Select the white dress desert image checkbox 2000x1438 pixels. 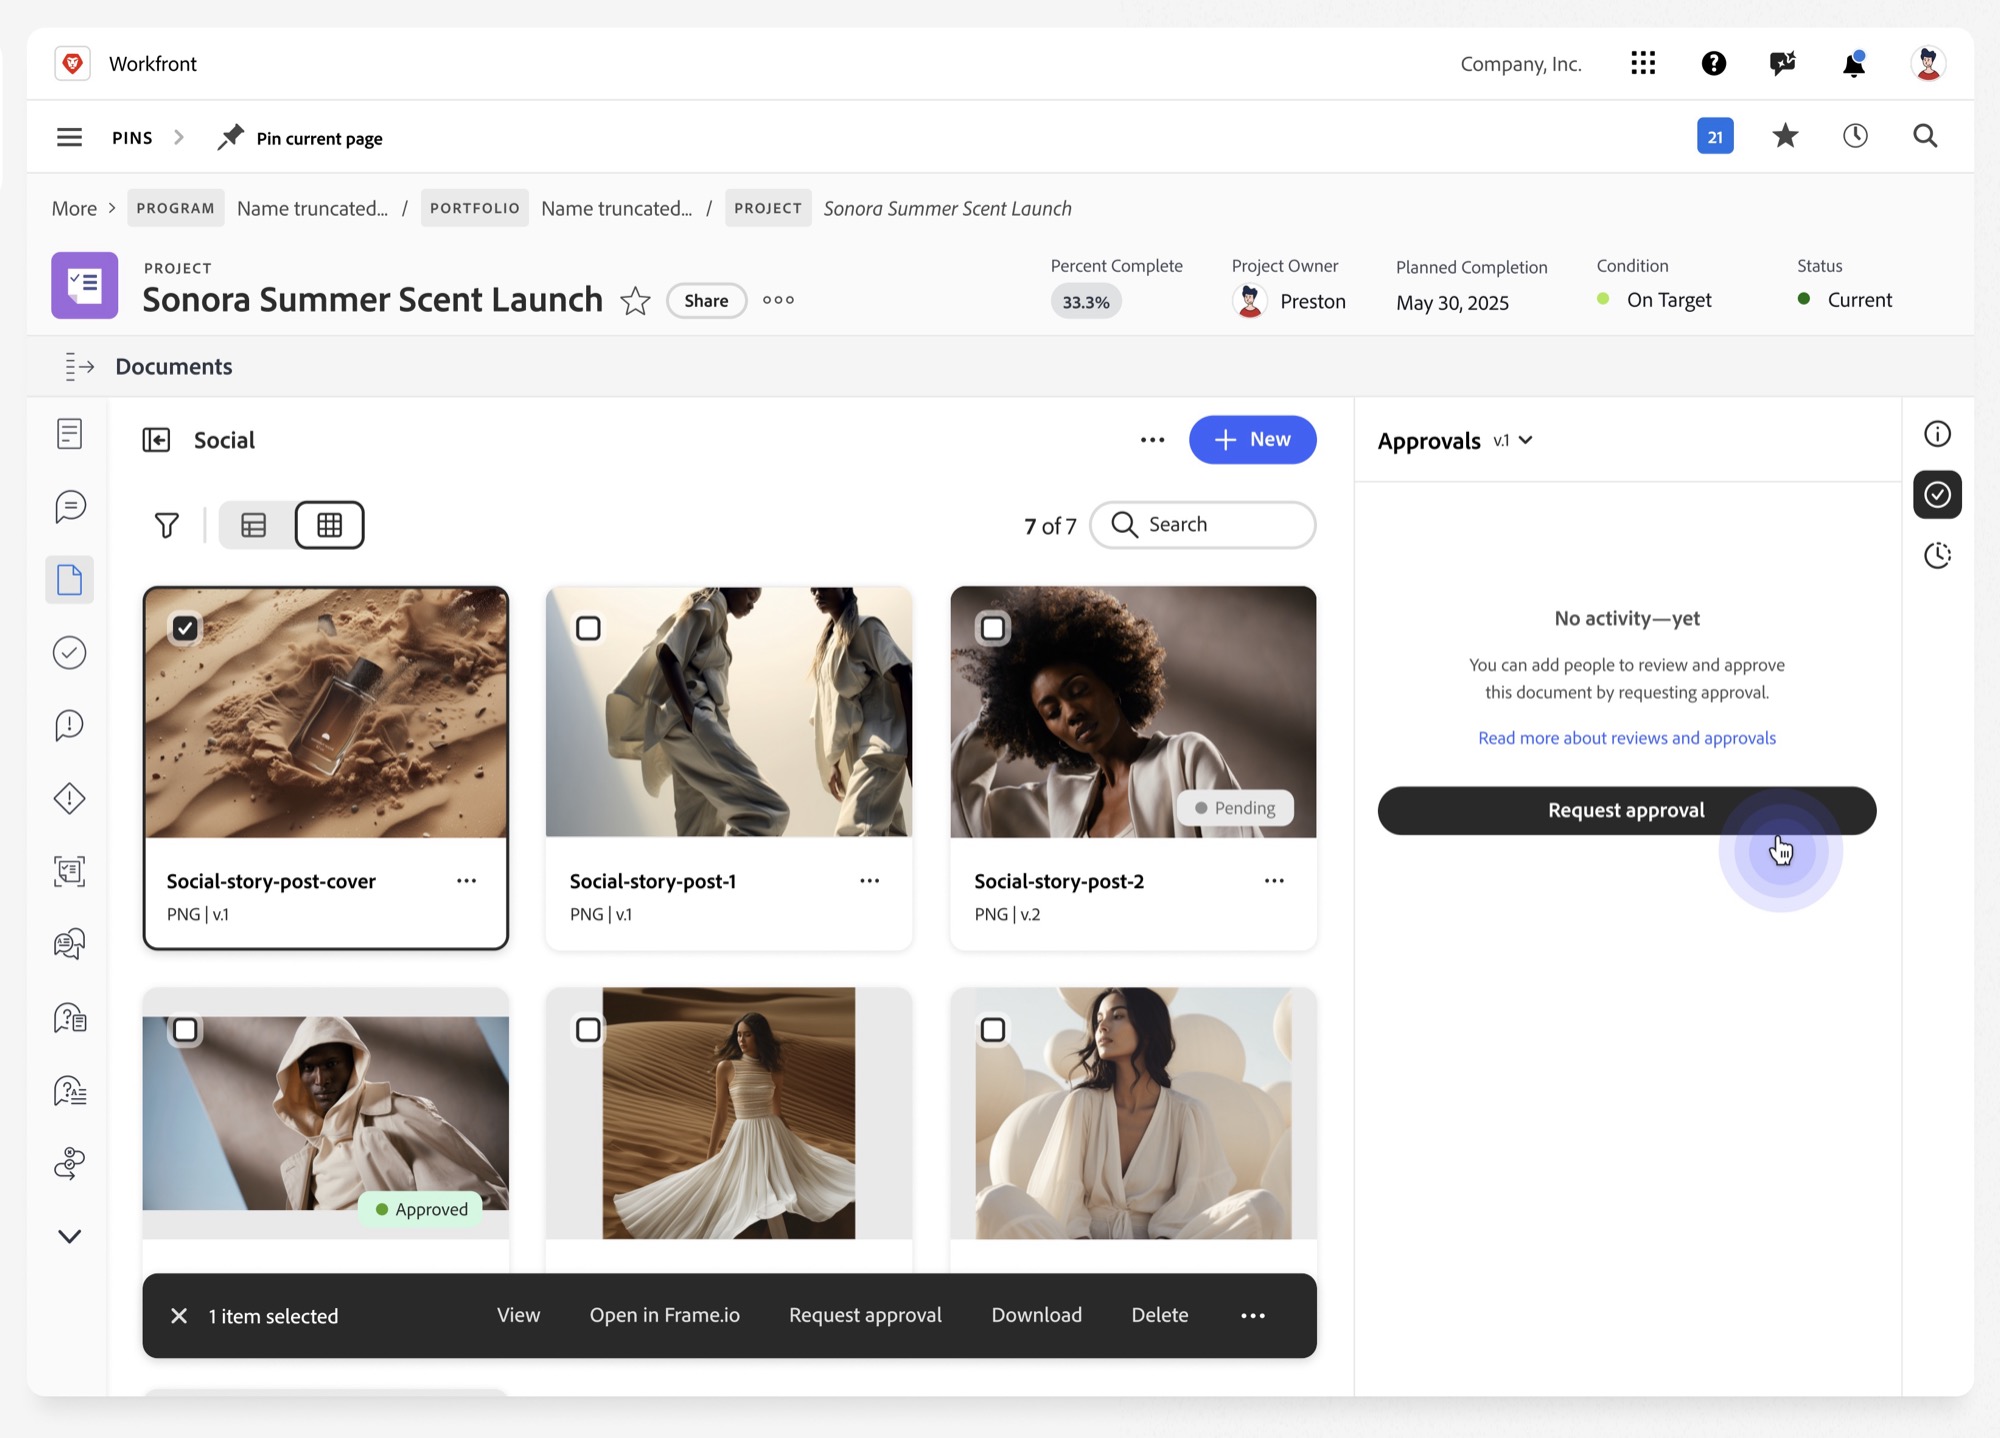click(588, 1030)
